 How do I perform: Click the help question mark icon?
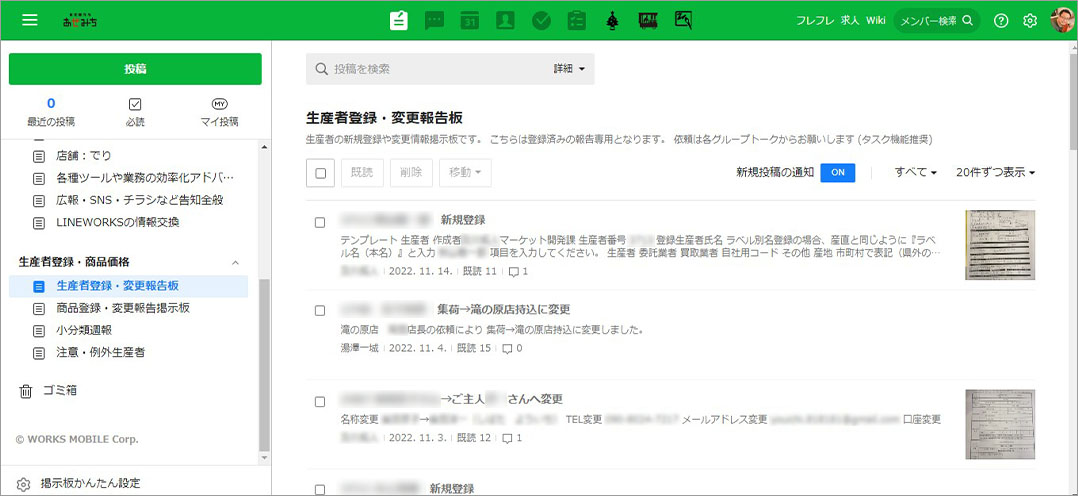click(x=1001, y=20)
